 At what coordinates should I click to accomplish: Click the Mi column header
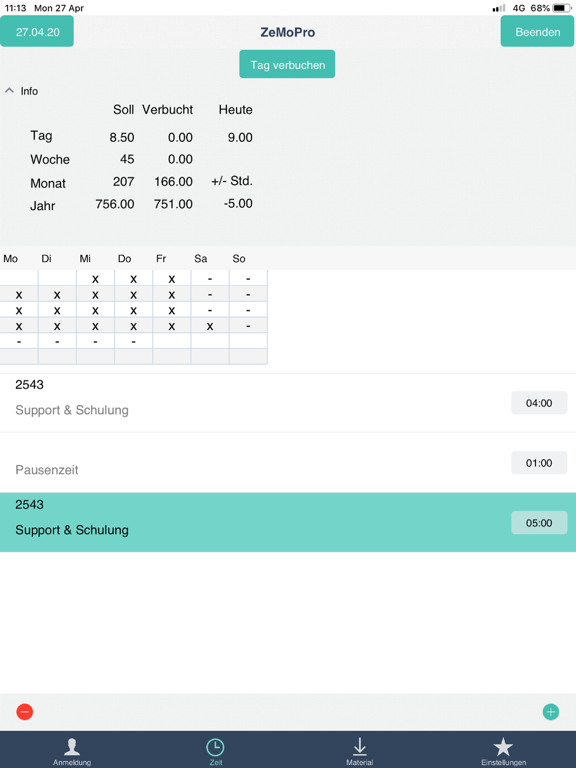[85, 259]
